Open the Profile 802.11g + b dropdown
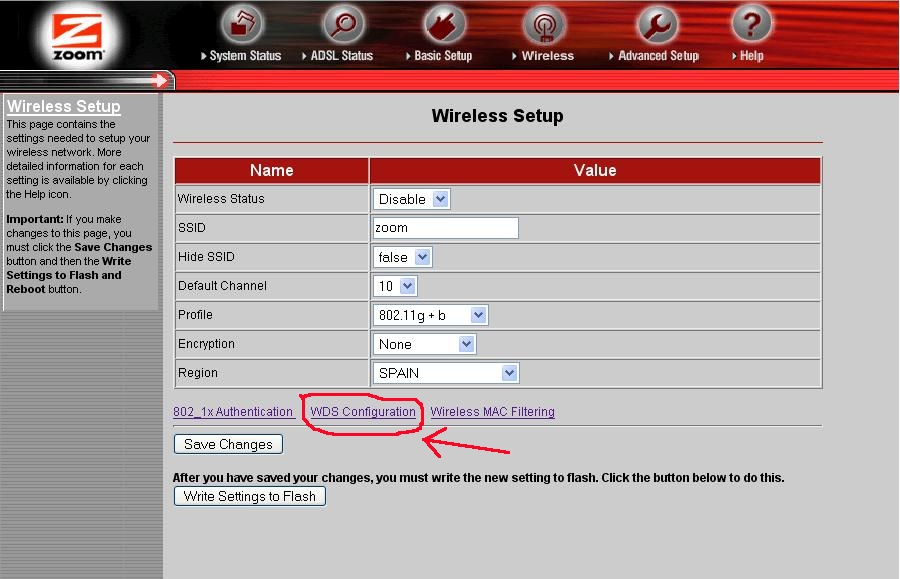 [x=430, y=315]
